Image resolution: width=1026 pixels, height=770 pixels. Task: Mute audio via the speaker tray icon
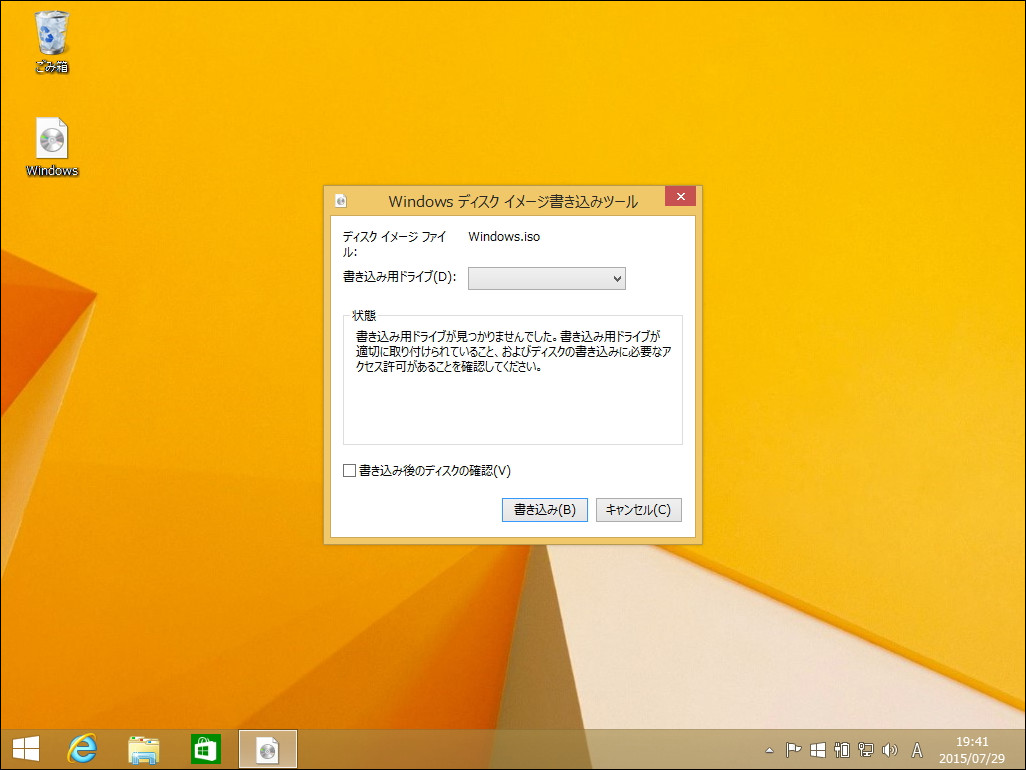[x=890, y=749]
